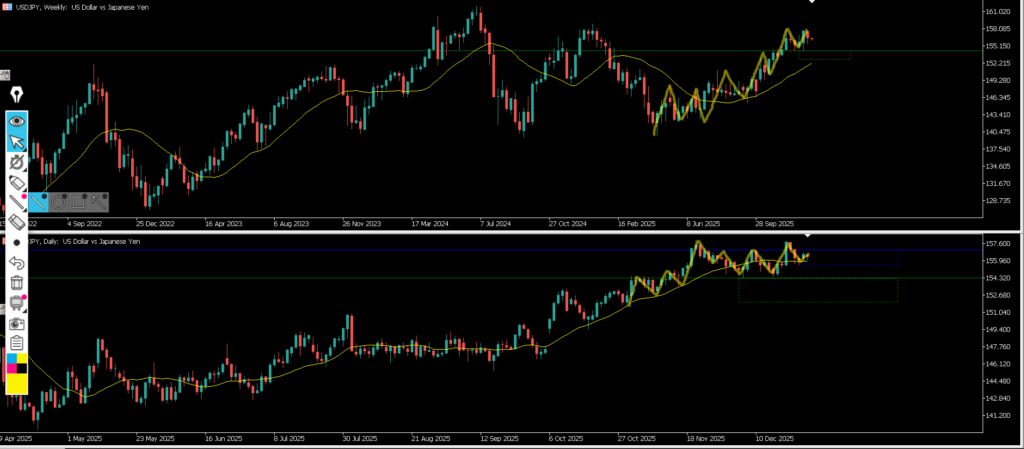Pick the magenta color swatch
Screen dimensions: 1024x449
click(x=11, y=368)
